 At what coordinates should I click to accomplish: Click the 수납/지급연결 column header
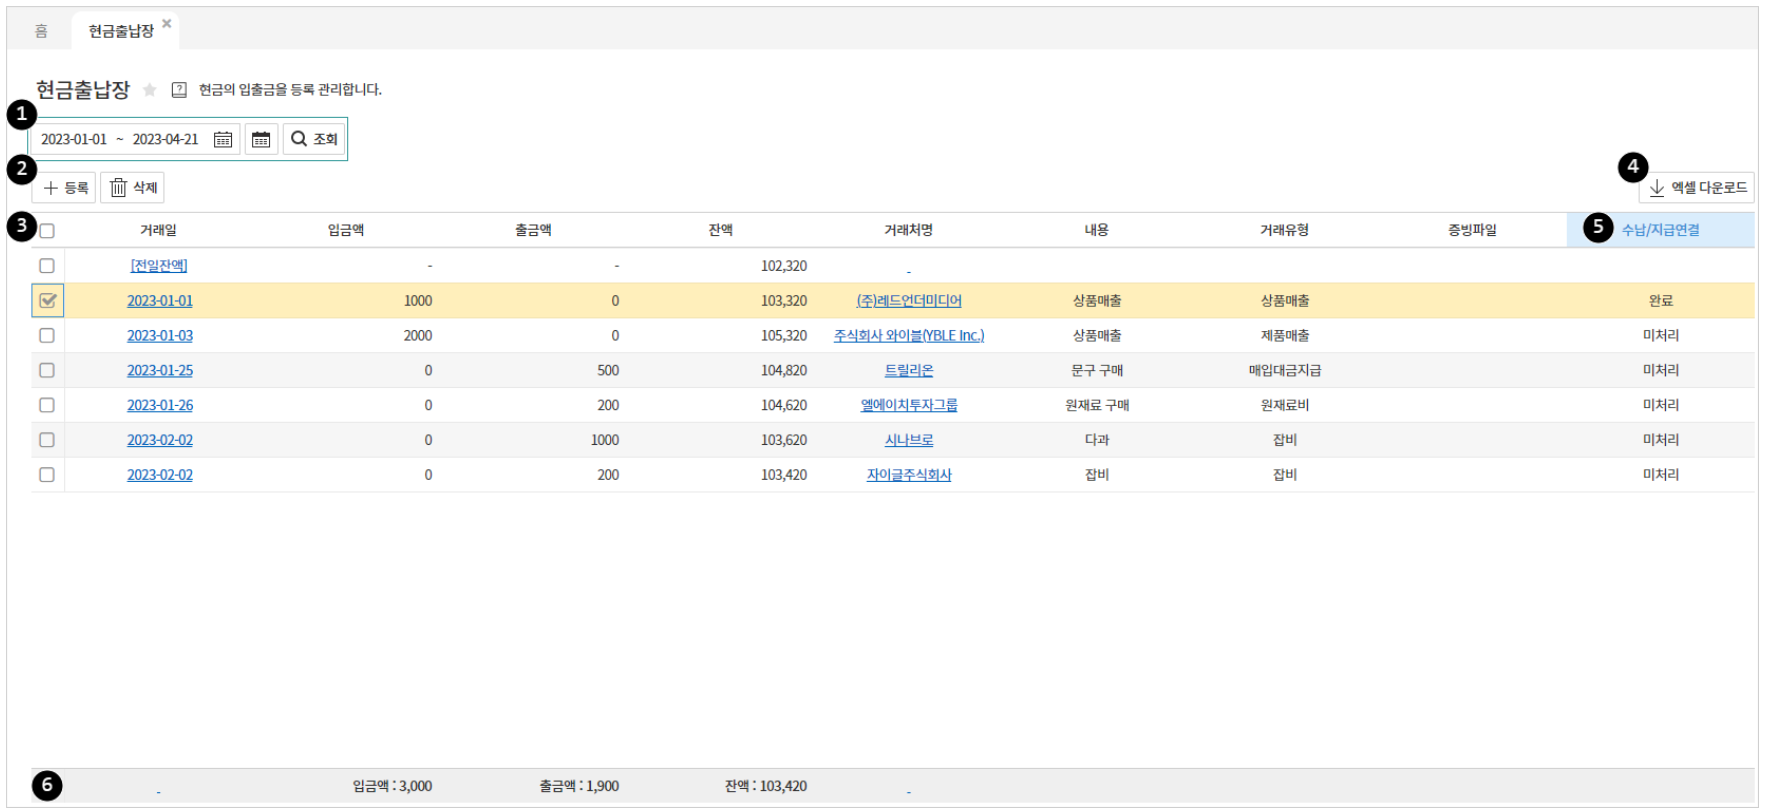tap(1660, 230)
